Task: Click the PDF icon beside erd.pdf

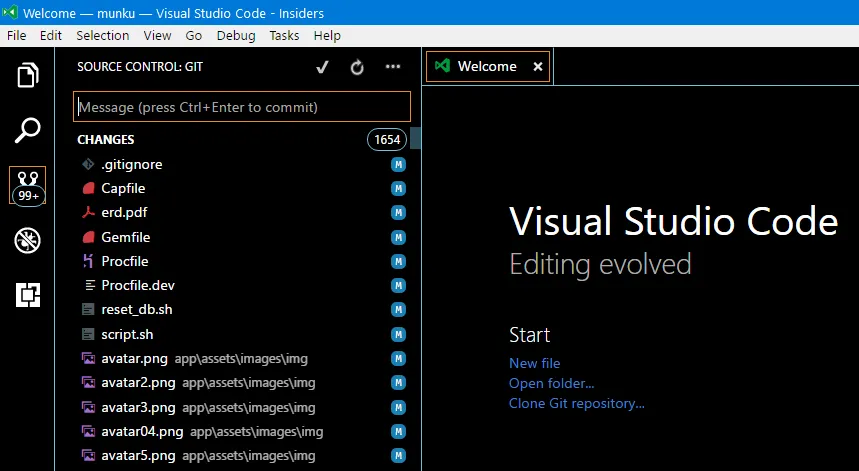Action: coord(88,212)
